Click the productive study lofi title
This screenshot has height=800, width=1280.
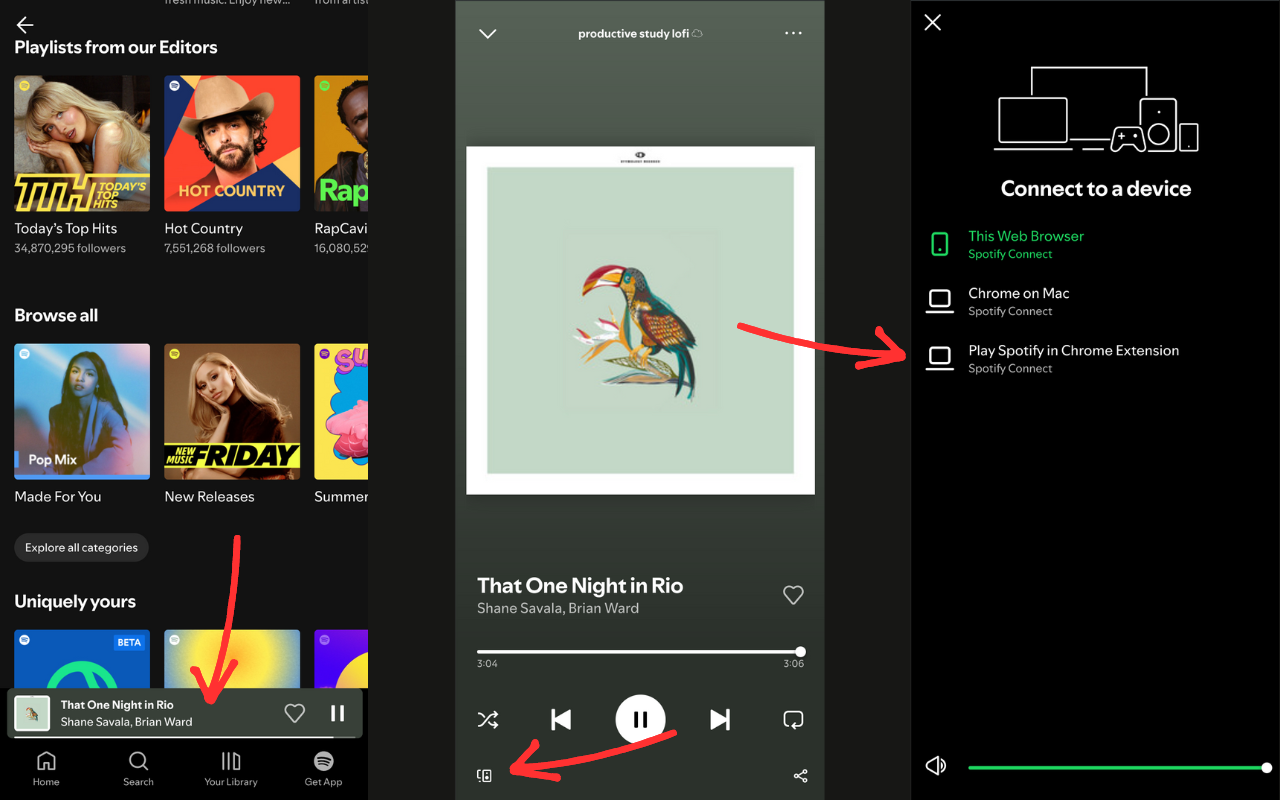tap(640, 34)
